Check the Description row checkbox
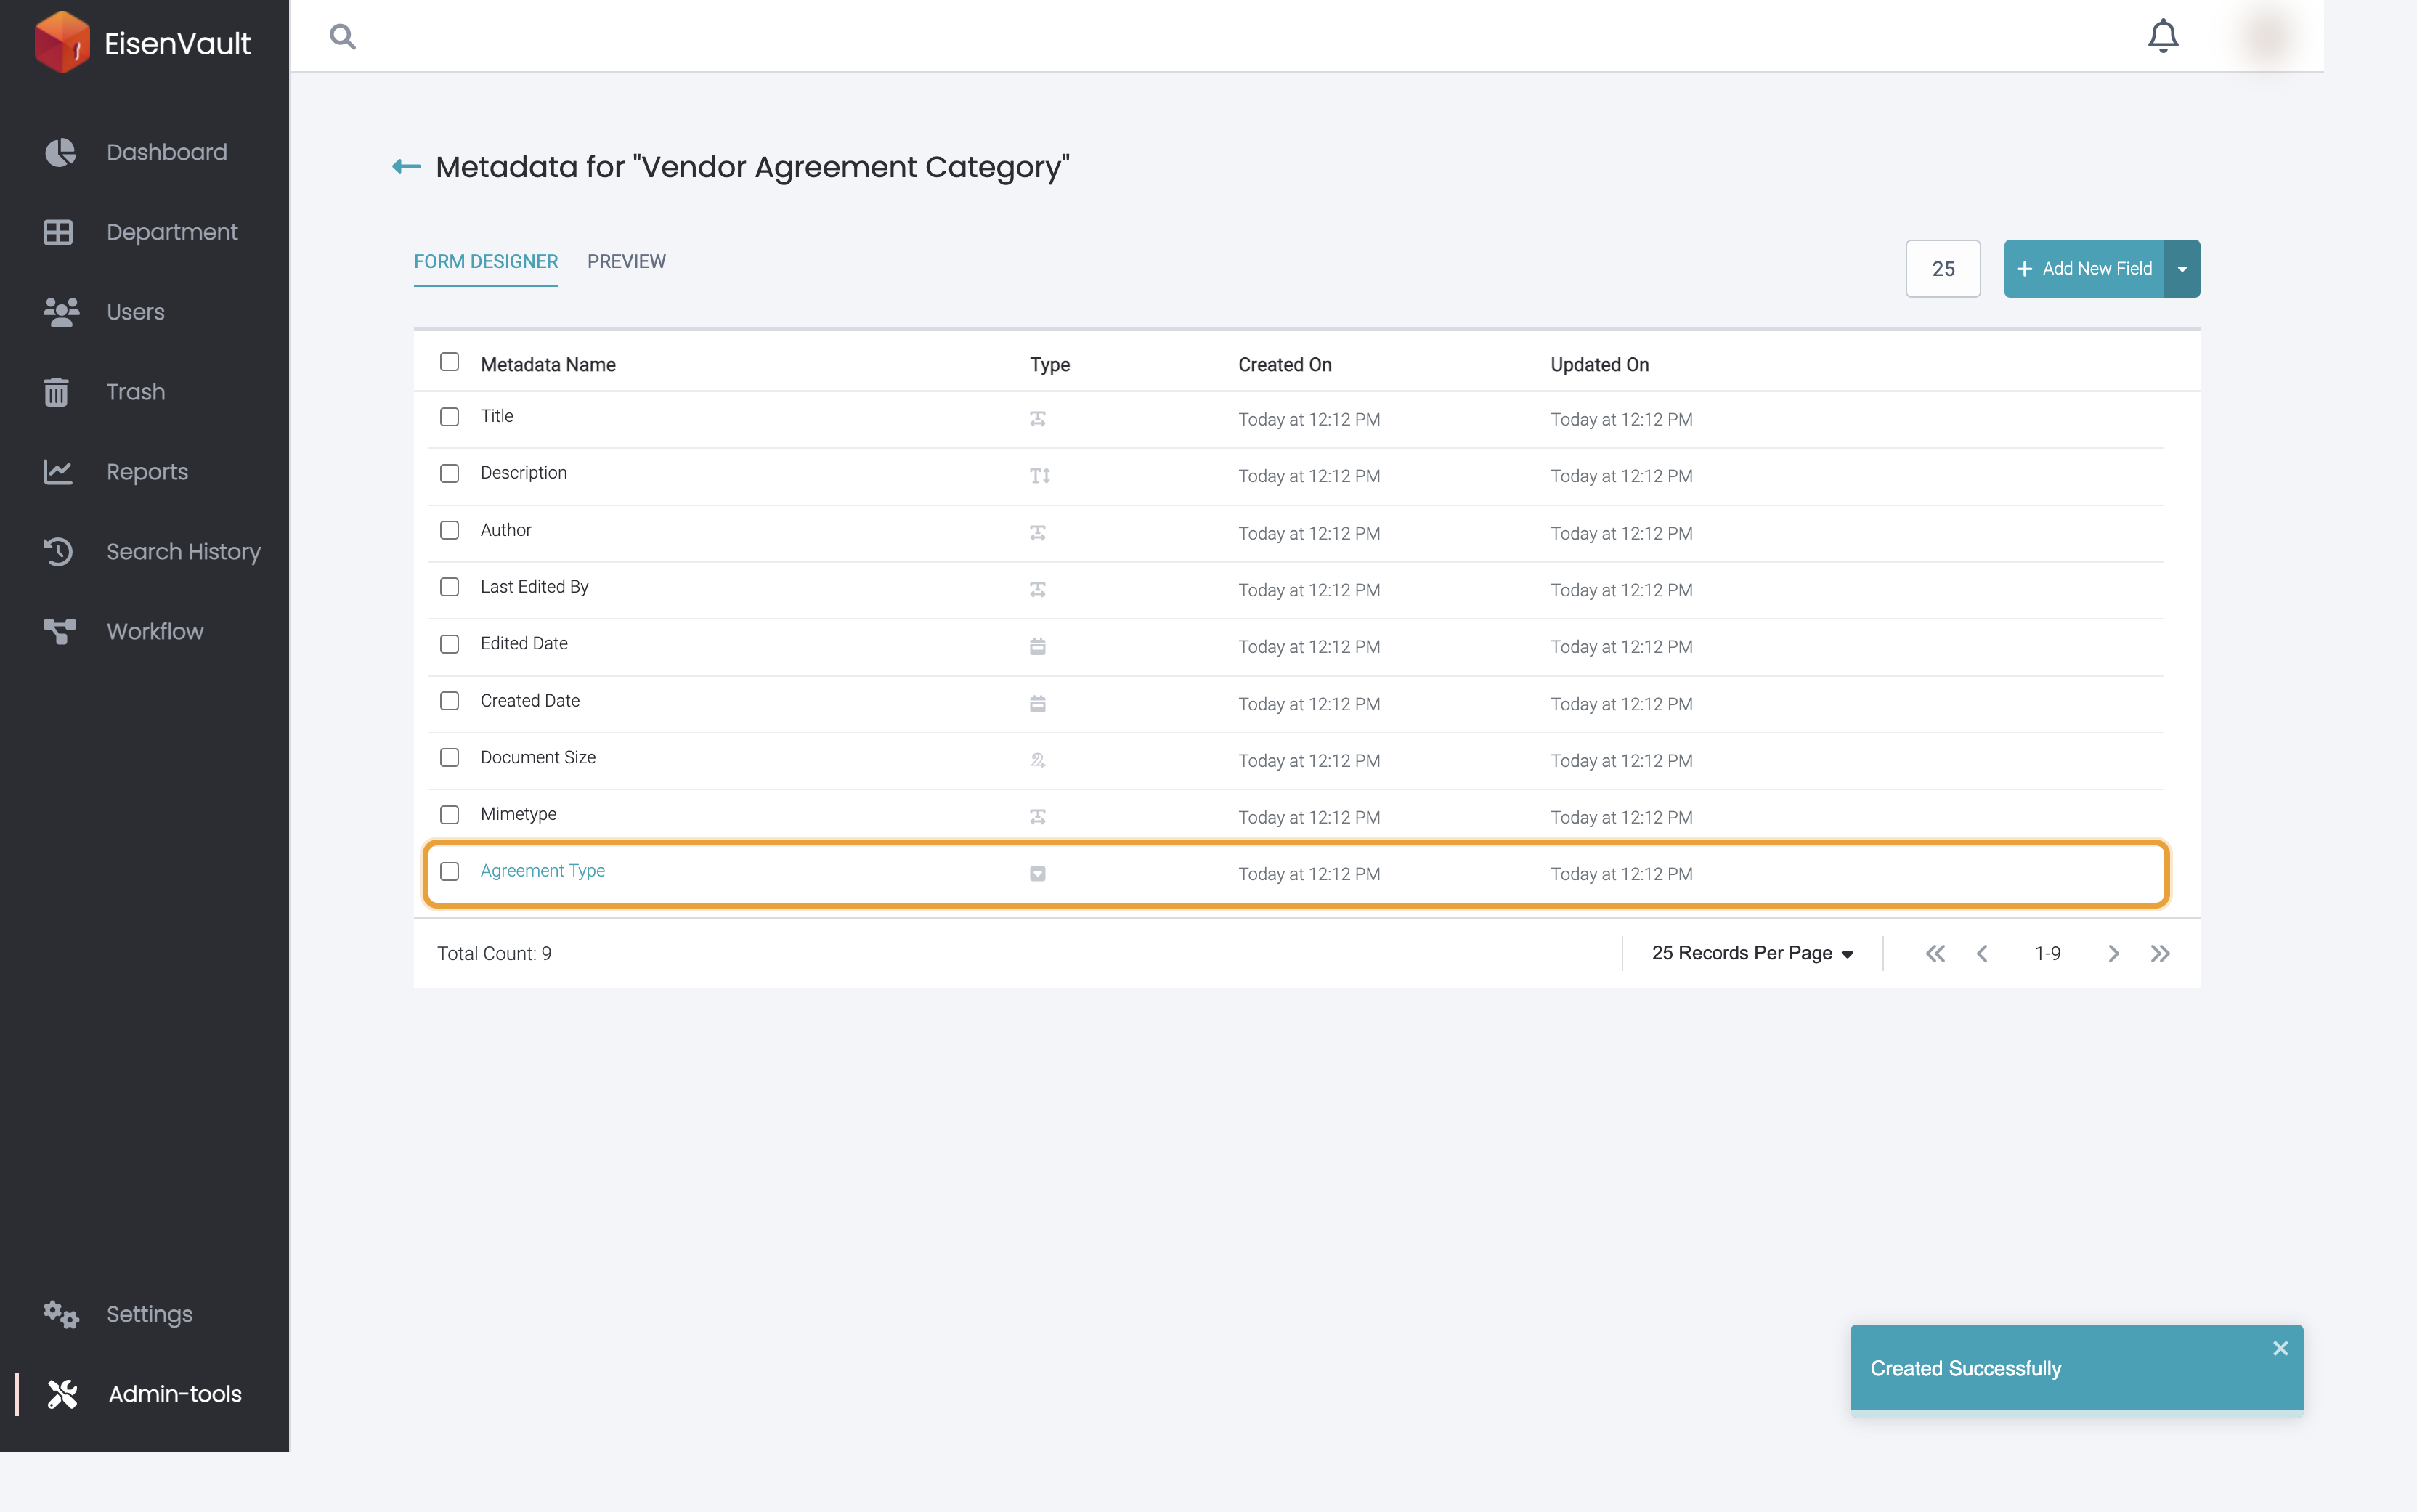2417x1512 pixels. (450, 474)
